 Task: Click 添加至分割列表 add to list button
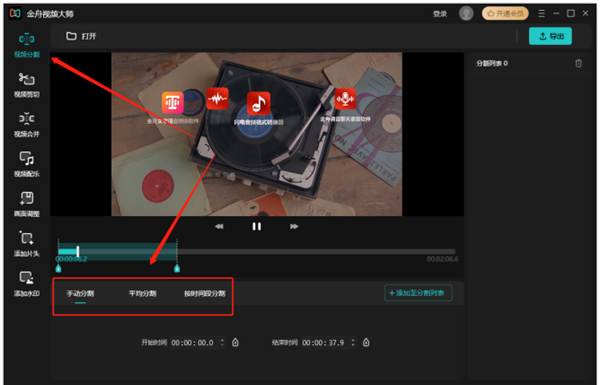click(x=418, y=293)
